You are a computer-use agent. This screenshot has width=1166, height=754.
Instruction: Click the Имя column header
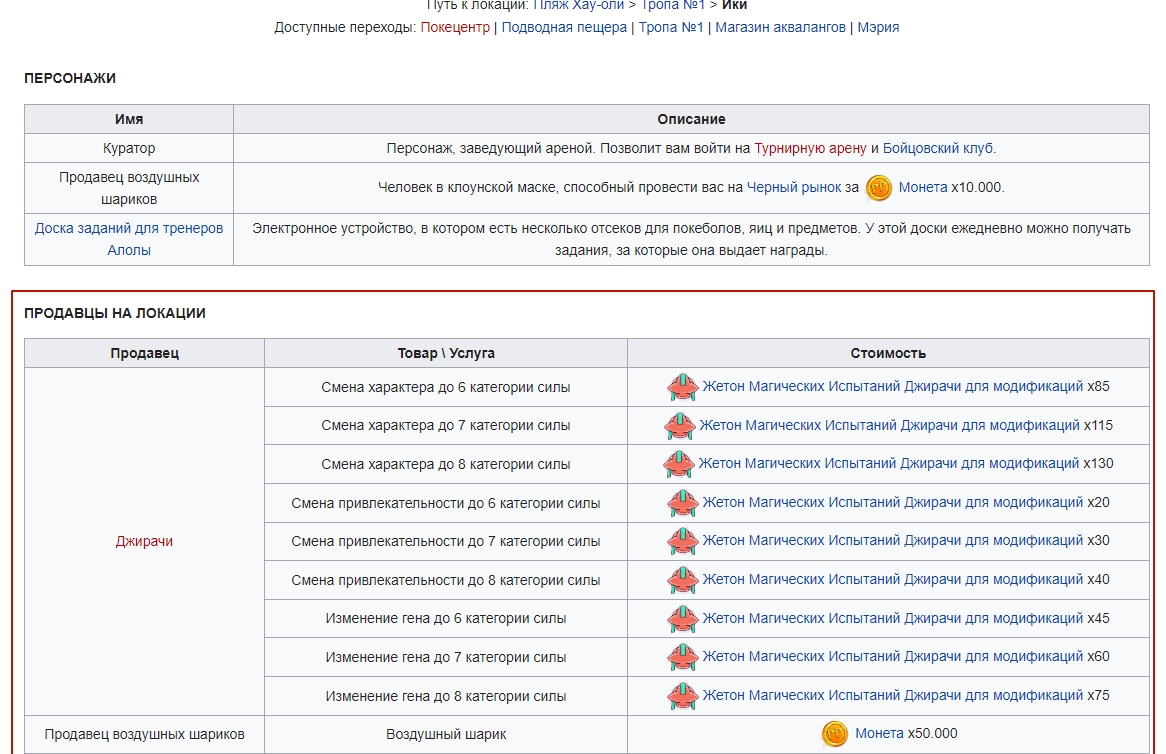129,119
